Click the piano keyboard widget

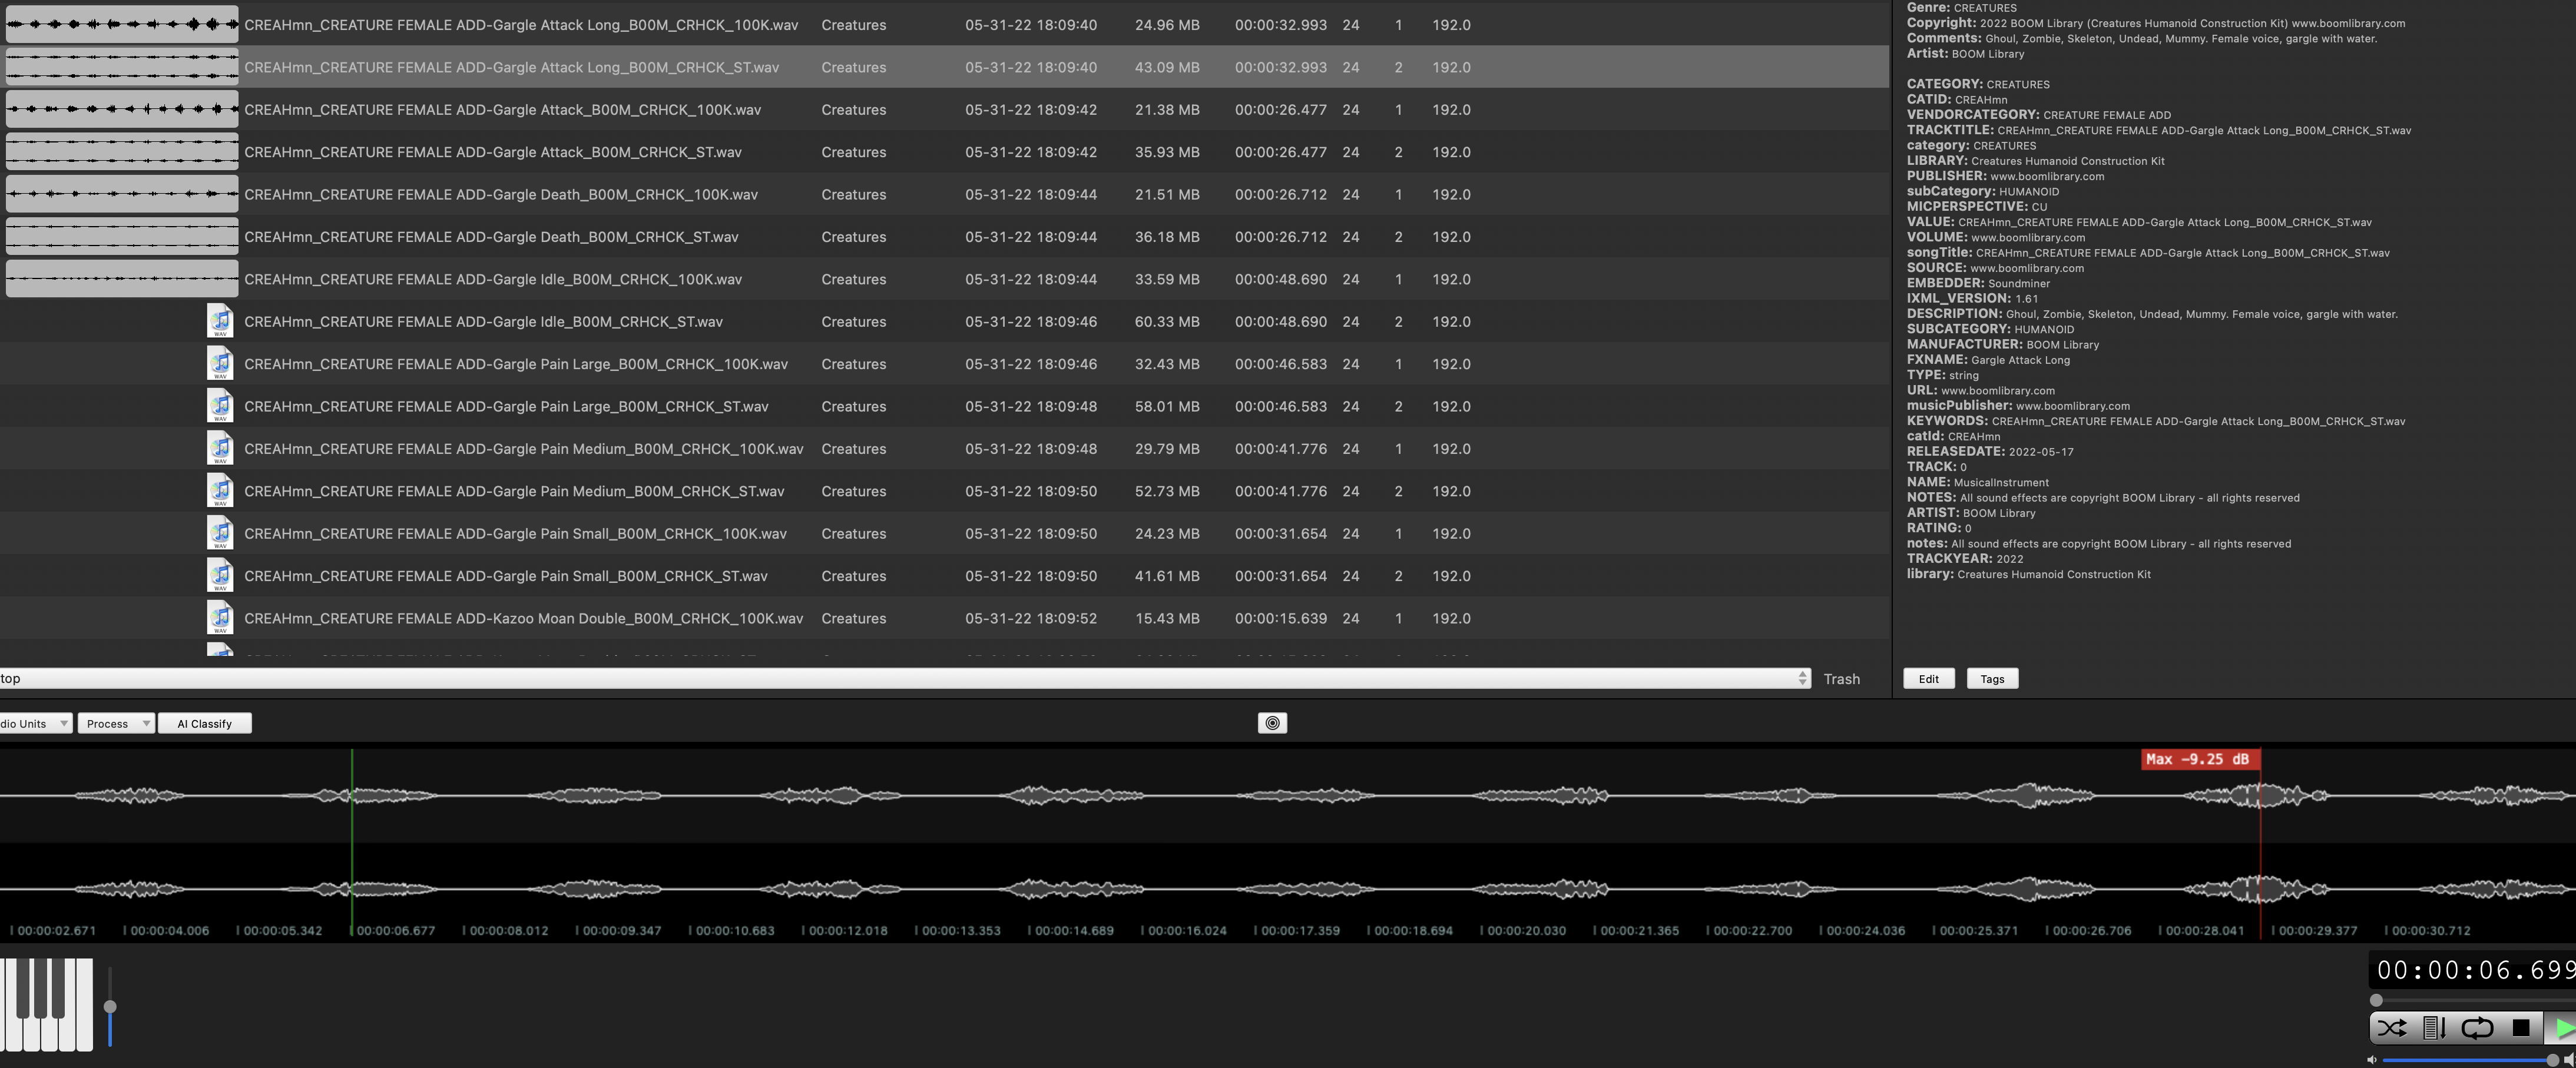(x=47, y=1004)
